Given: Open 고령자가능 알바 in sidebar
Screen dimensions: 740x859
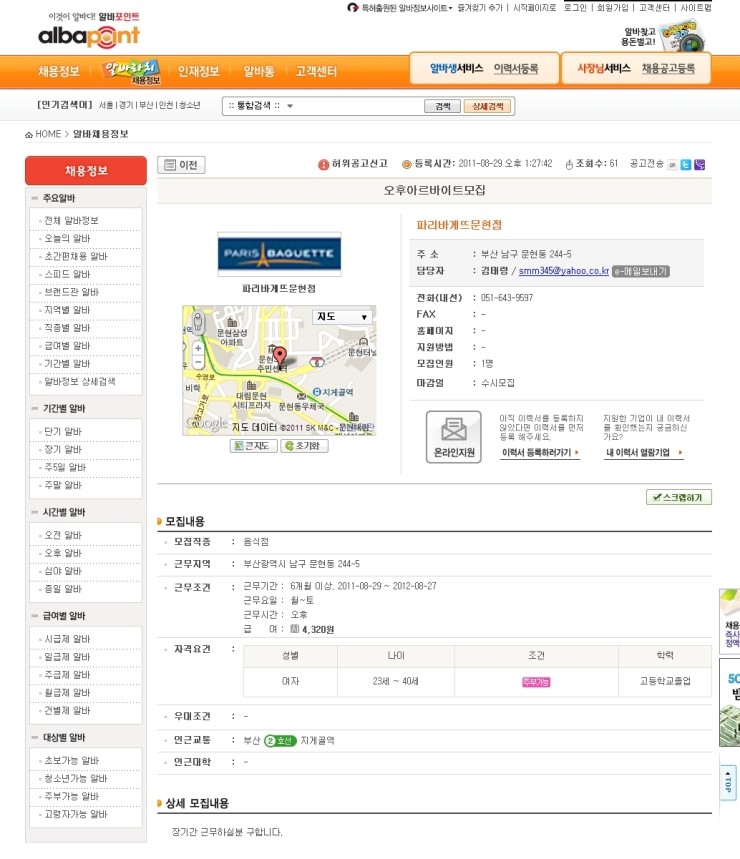Looking at the screenshot, I should click(76, 815).
